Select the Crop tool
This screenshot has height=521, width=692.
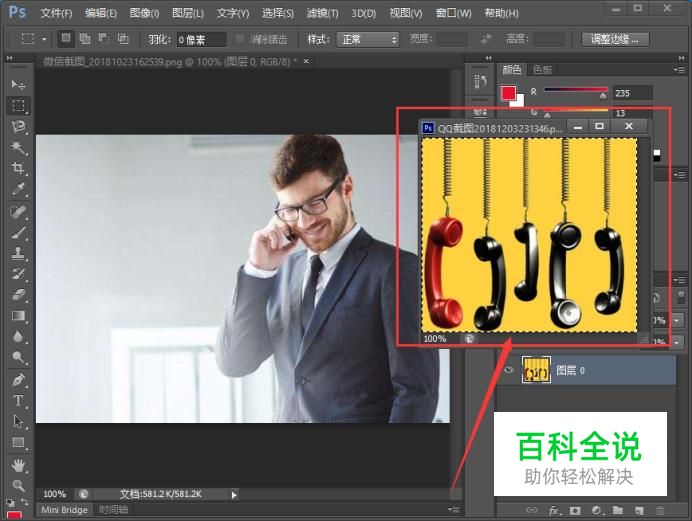(18, 168)
